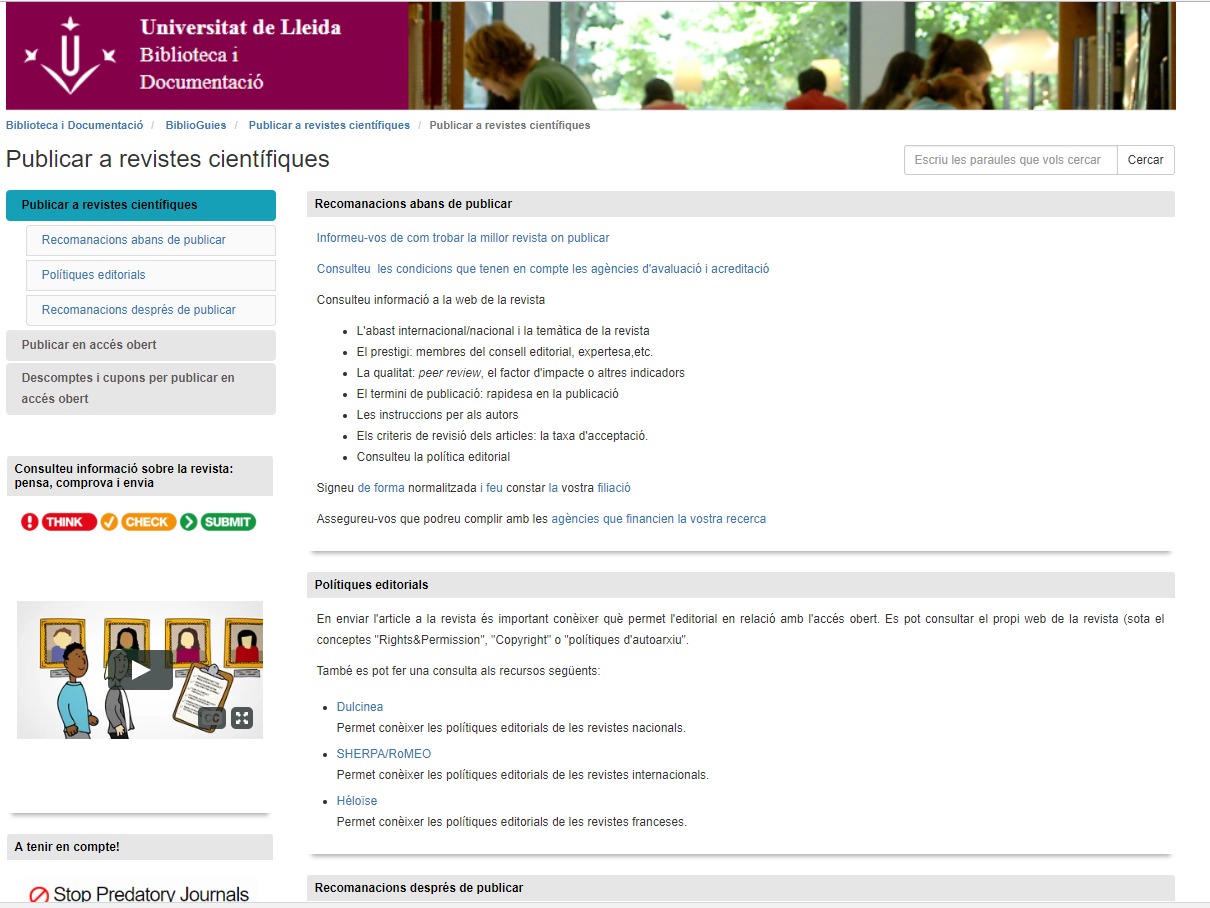Toggle closed captions on the video

211,717
